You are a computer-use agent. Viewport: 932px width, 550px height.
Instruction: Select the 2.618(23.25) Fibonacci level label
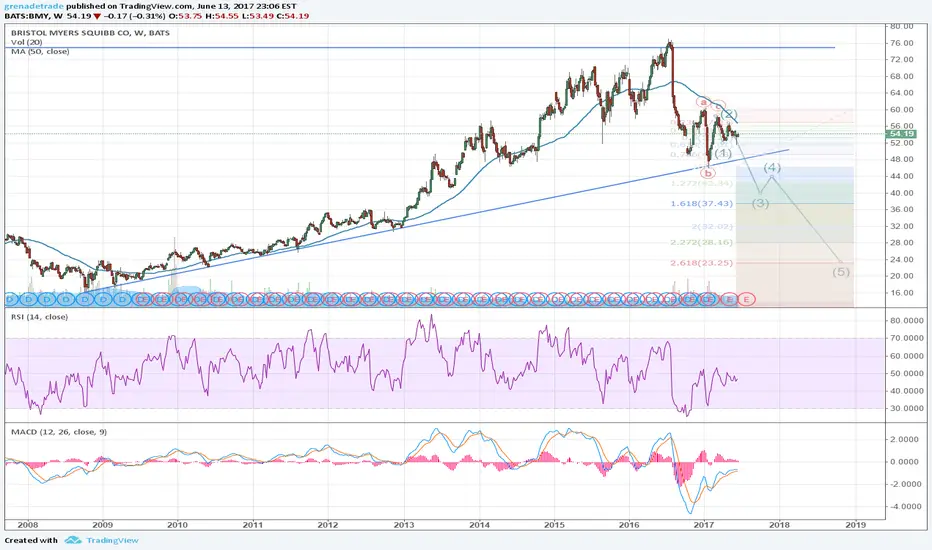coord(701,263)
